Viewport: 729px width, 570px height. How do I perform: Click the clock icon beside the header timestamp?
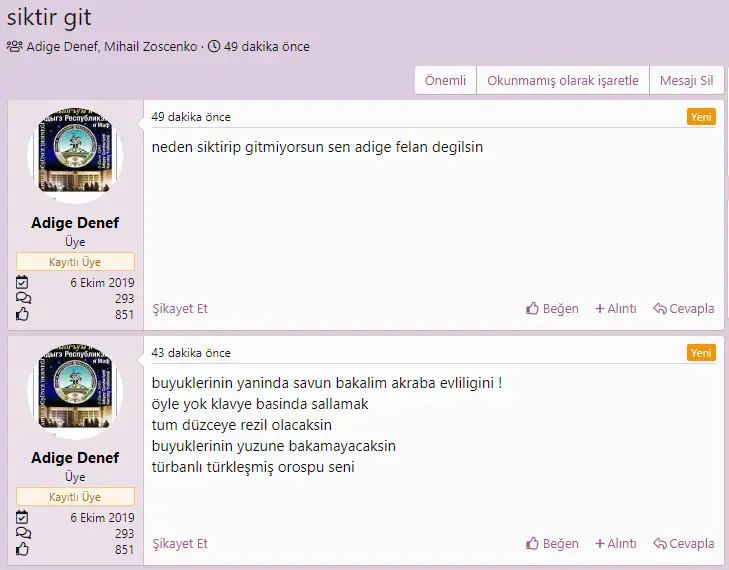click(214, 47)
